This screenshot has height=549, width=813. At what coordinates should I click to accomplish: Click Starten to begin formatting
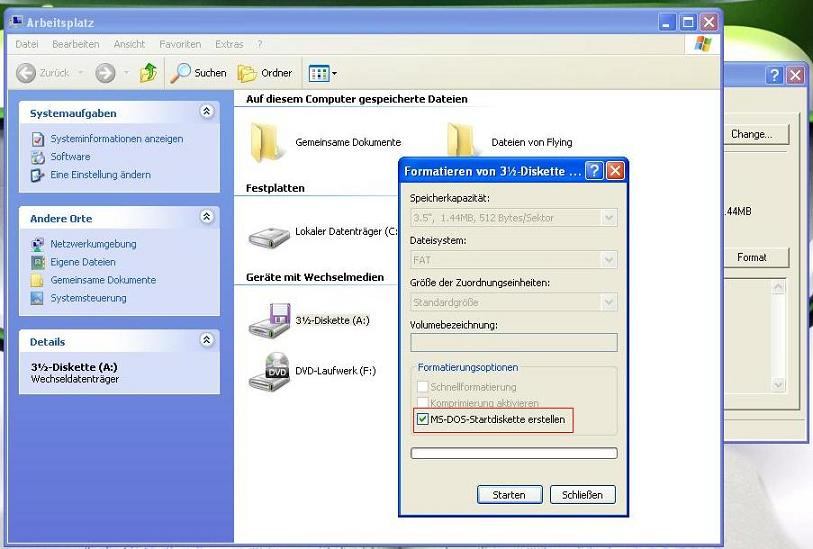pos(509,495)
